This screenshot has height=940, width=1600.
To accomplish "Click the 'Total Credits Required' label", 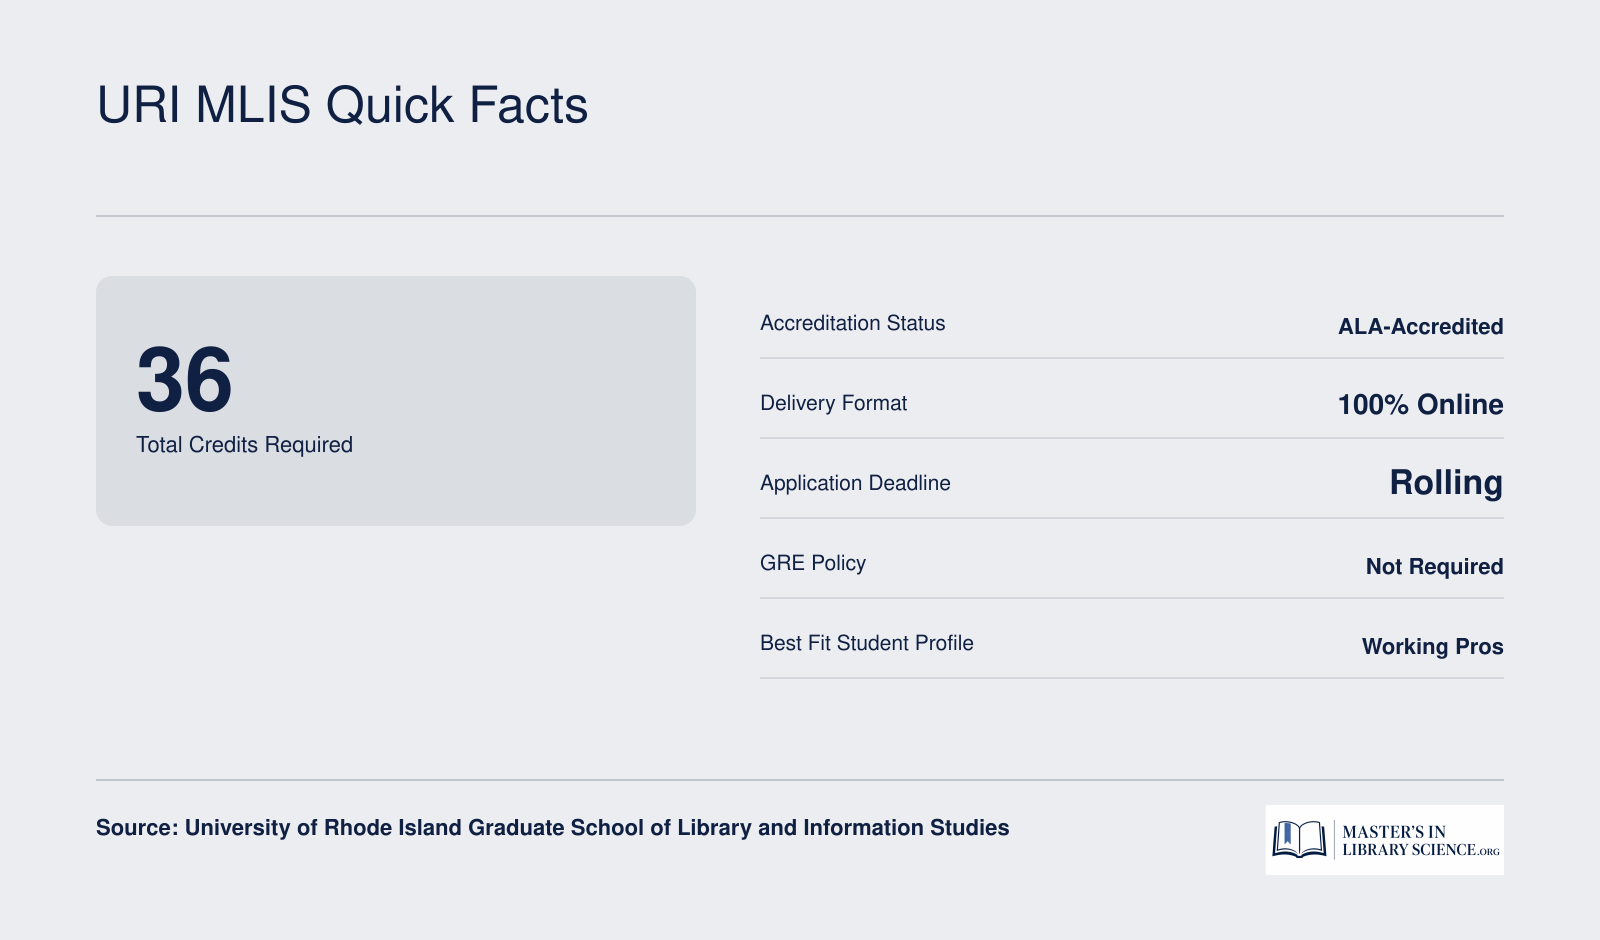I will [244, 445].
